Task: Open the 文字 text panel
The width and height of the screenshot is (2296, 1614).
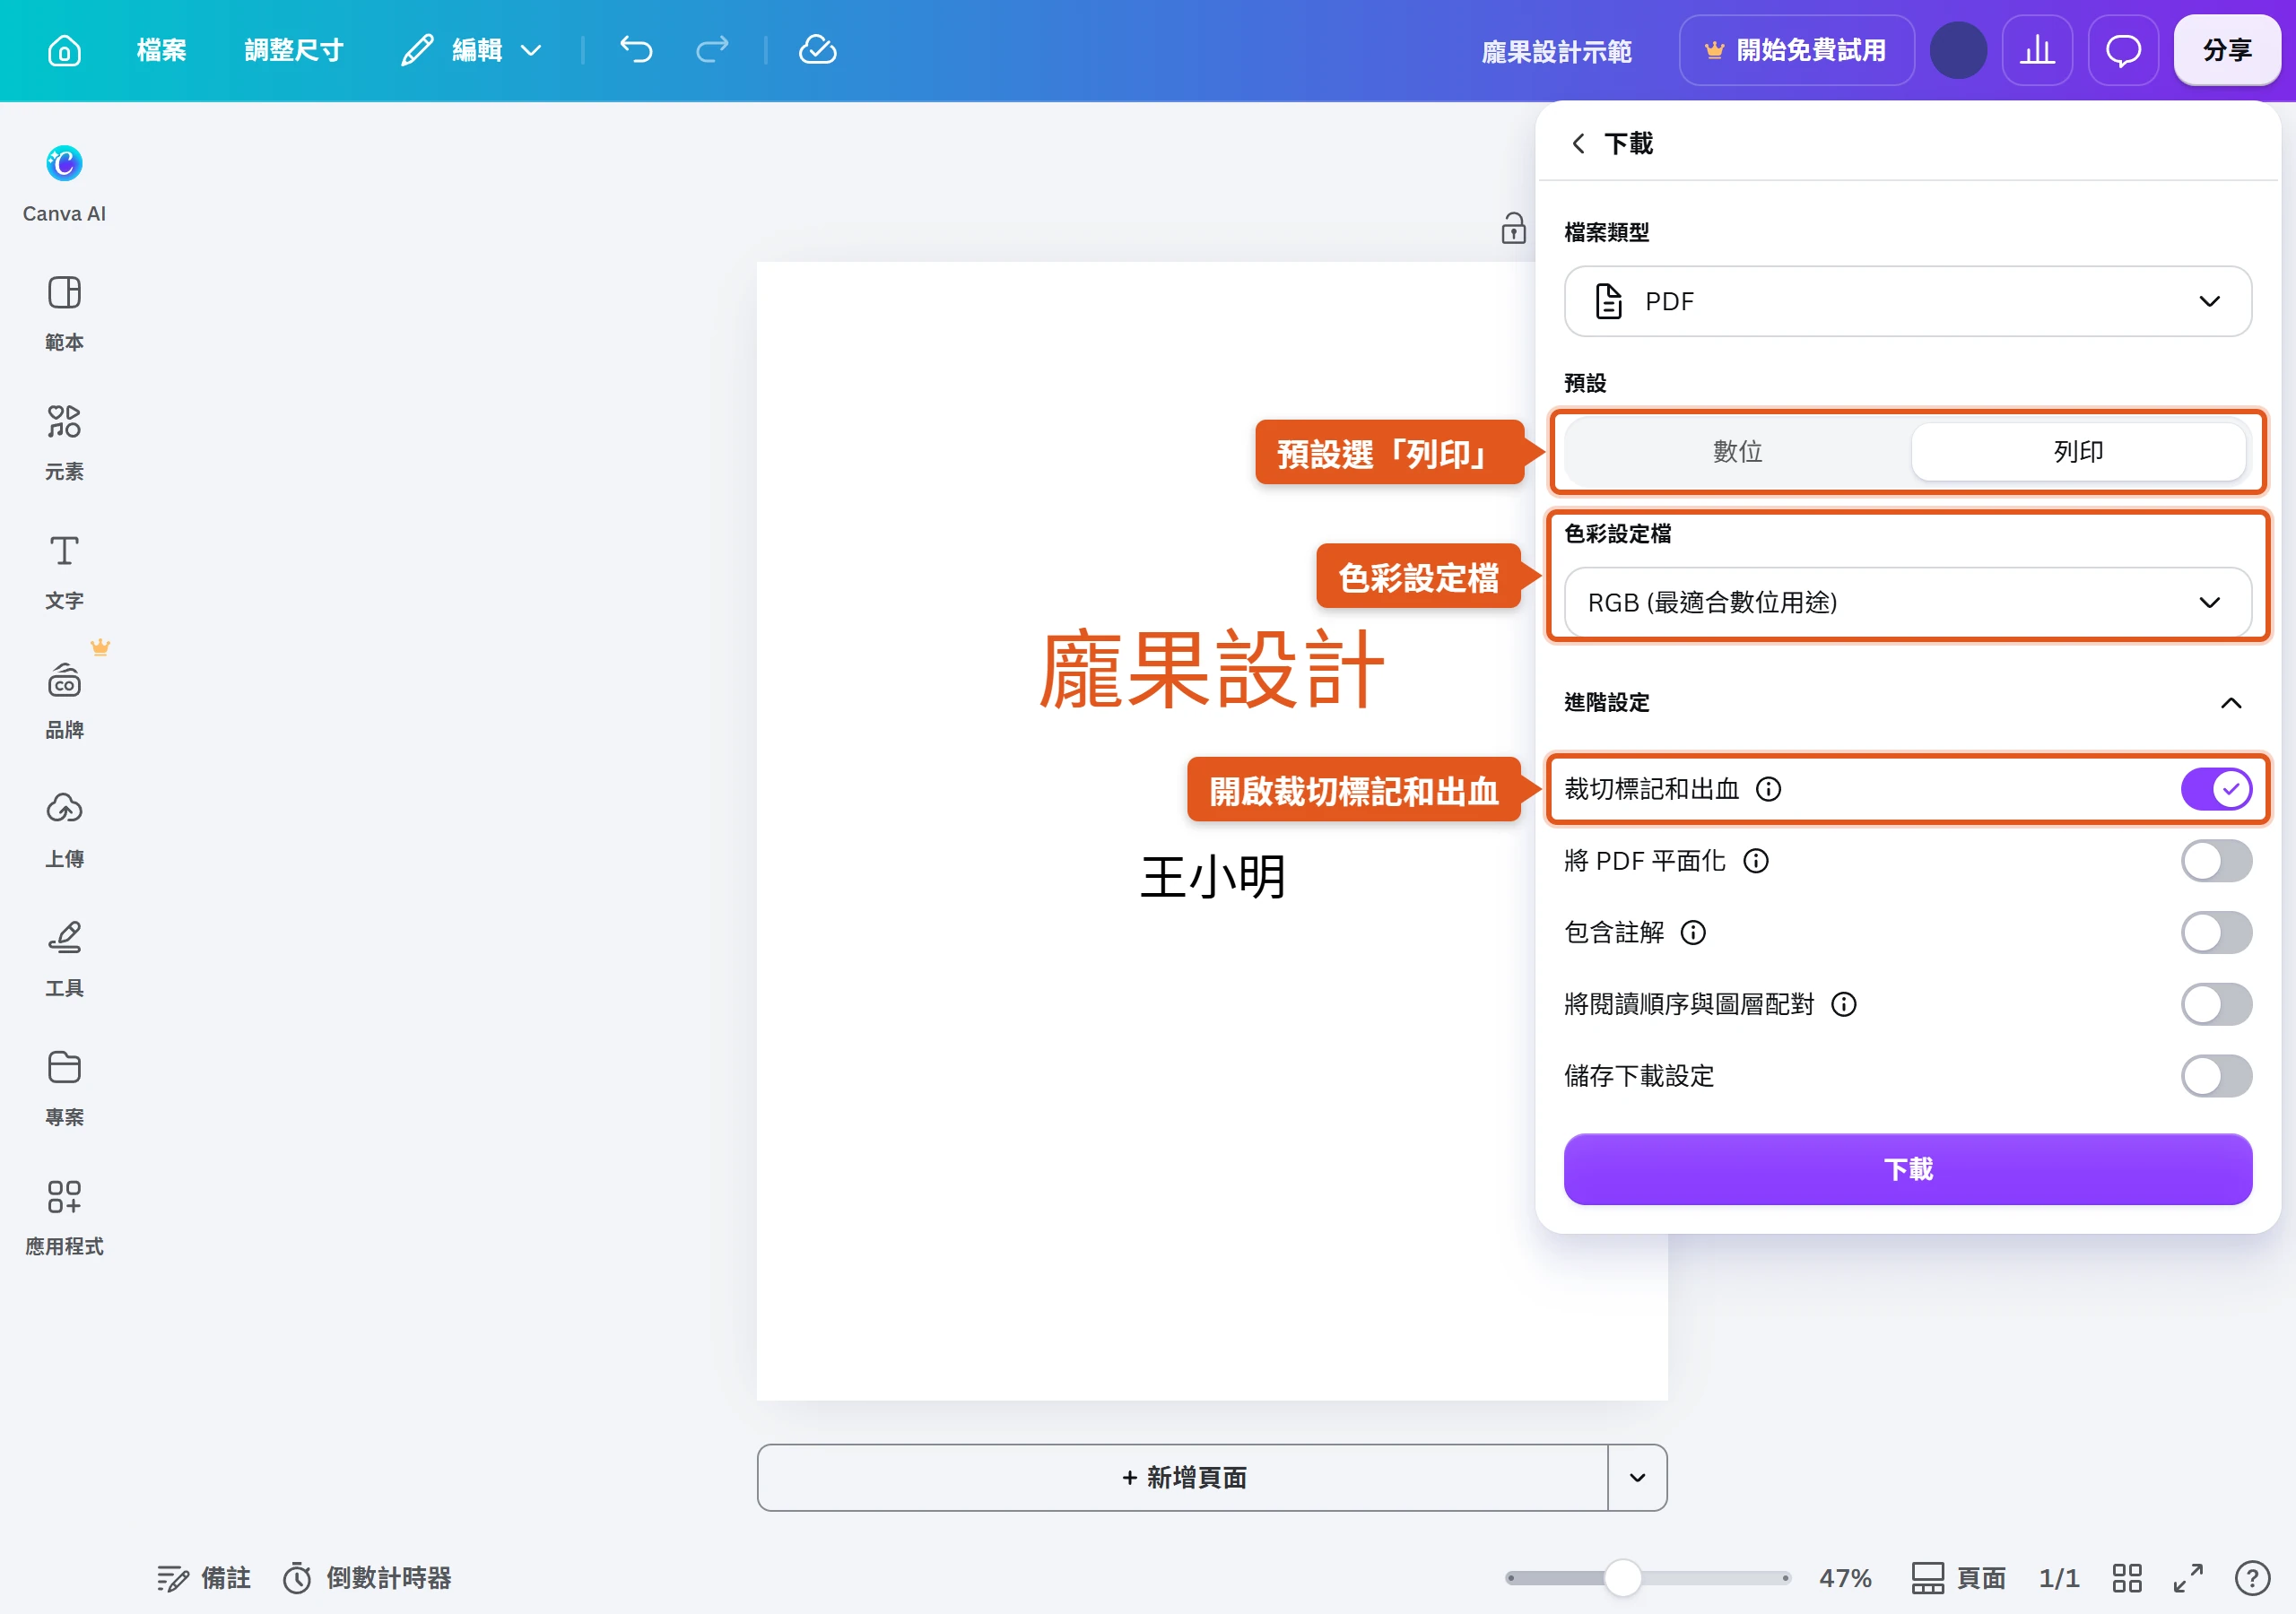Action: pyautogui.click(x=64, y=571)
